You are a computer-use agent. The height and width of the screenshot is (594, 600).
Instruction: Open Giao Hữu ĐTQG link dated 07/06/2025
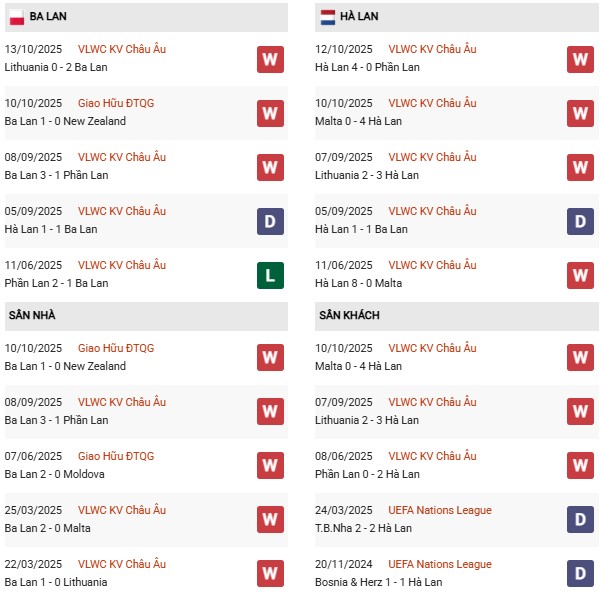click(x=116, y=457)
